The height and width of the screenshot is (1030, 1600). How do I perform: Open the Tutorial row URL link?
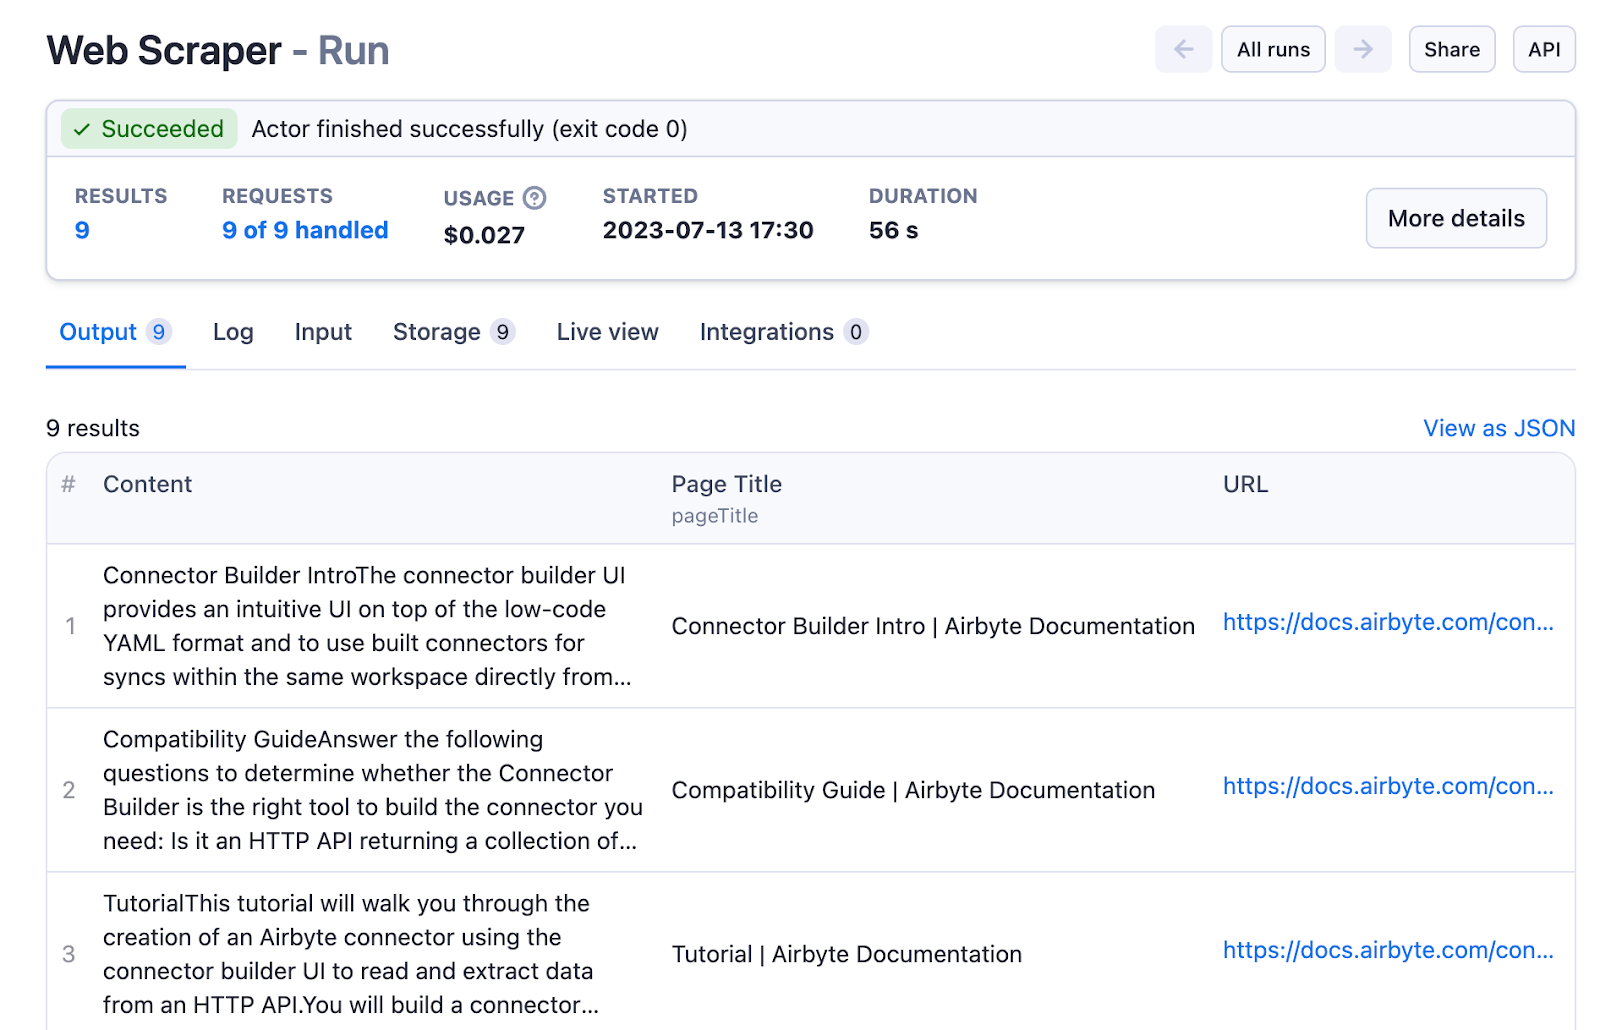(x=1387, y=950)
